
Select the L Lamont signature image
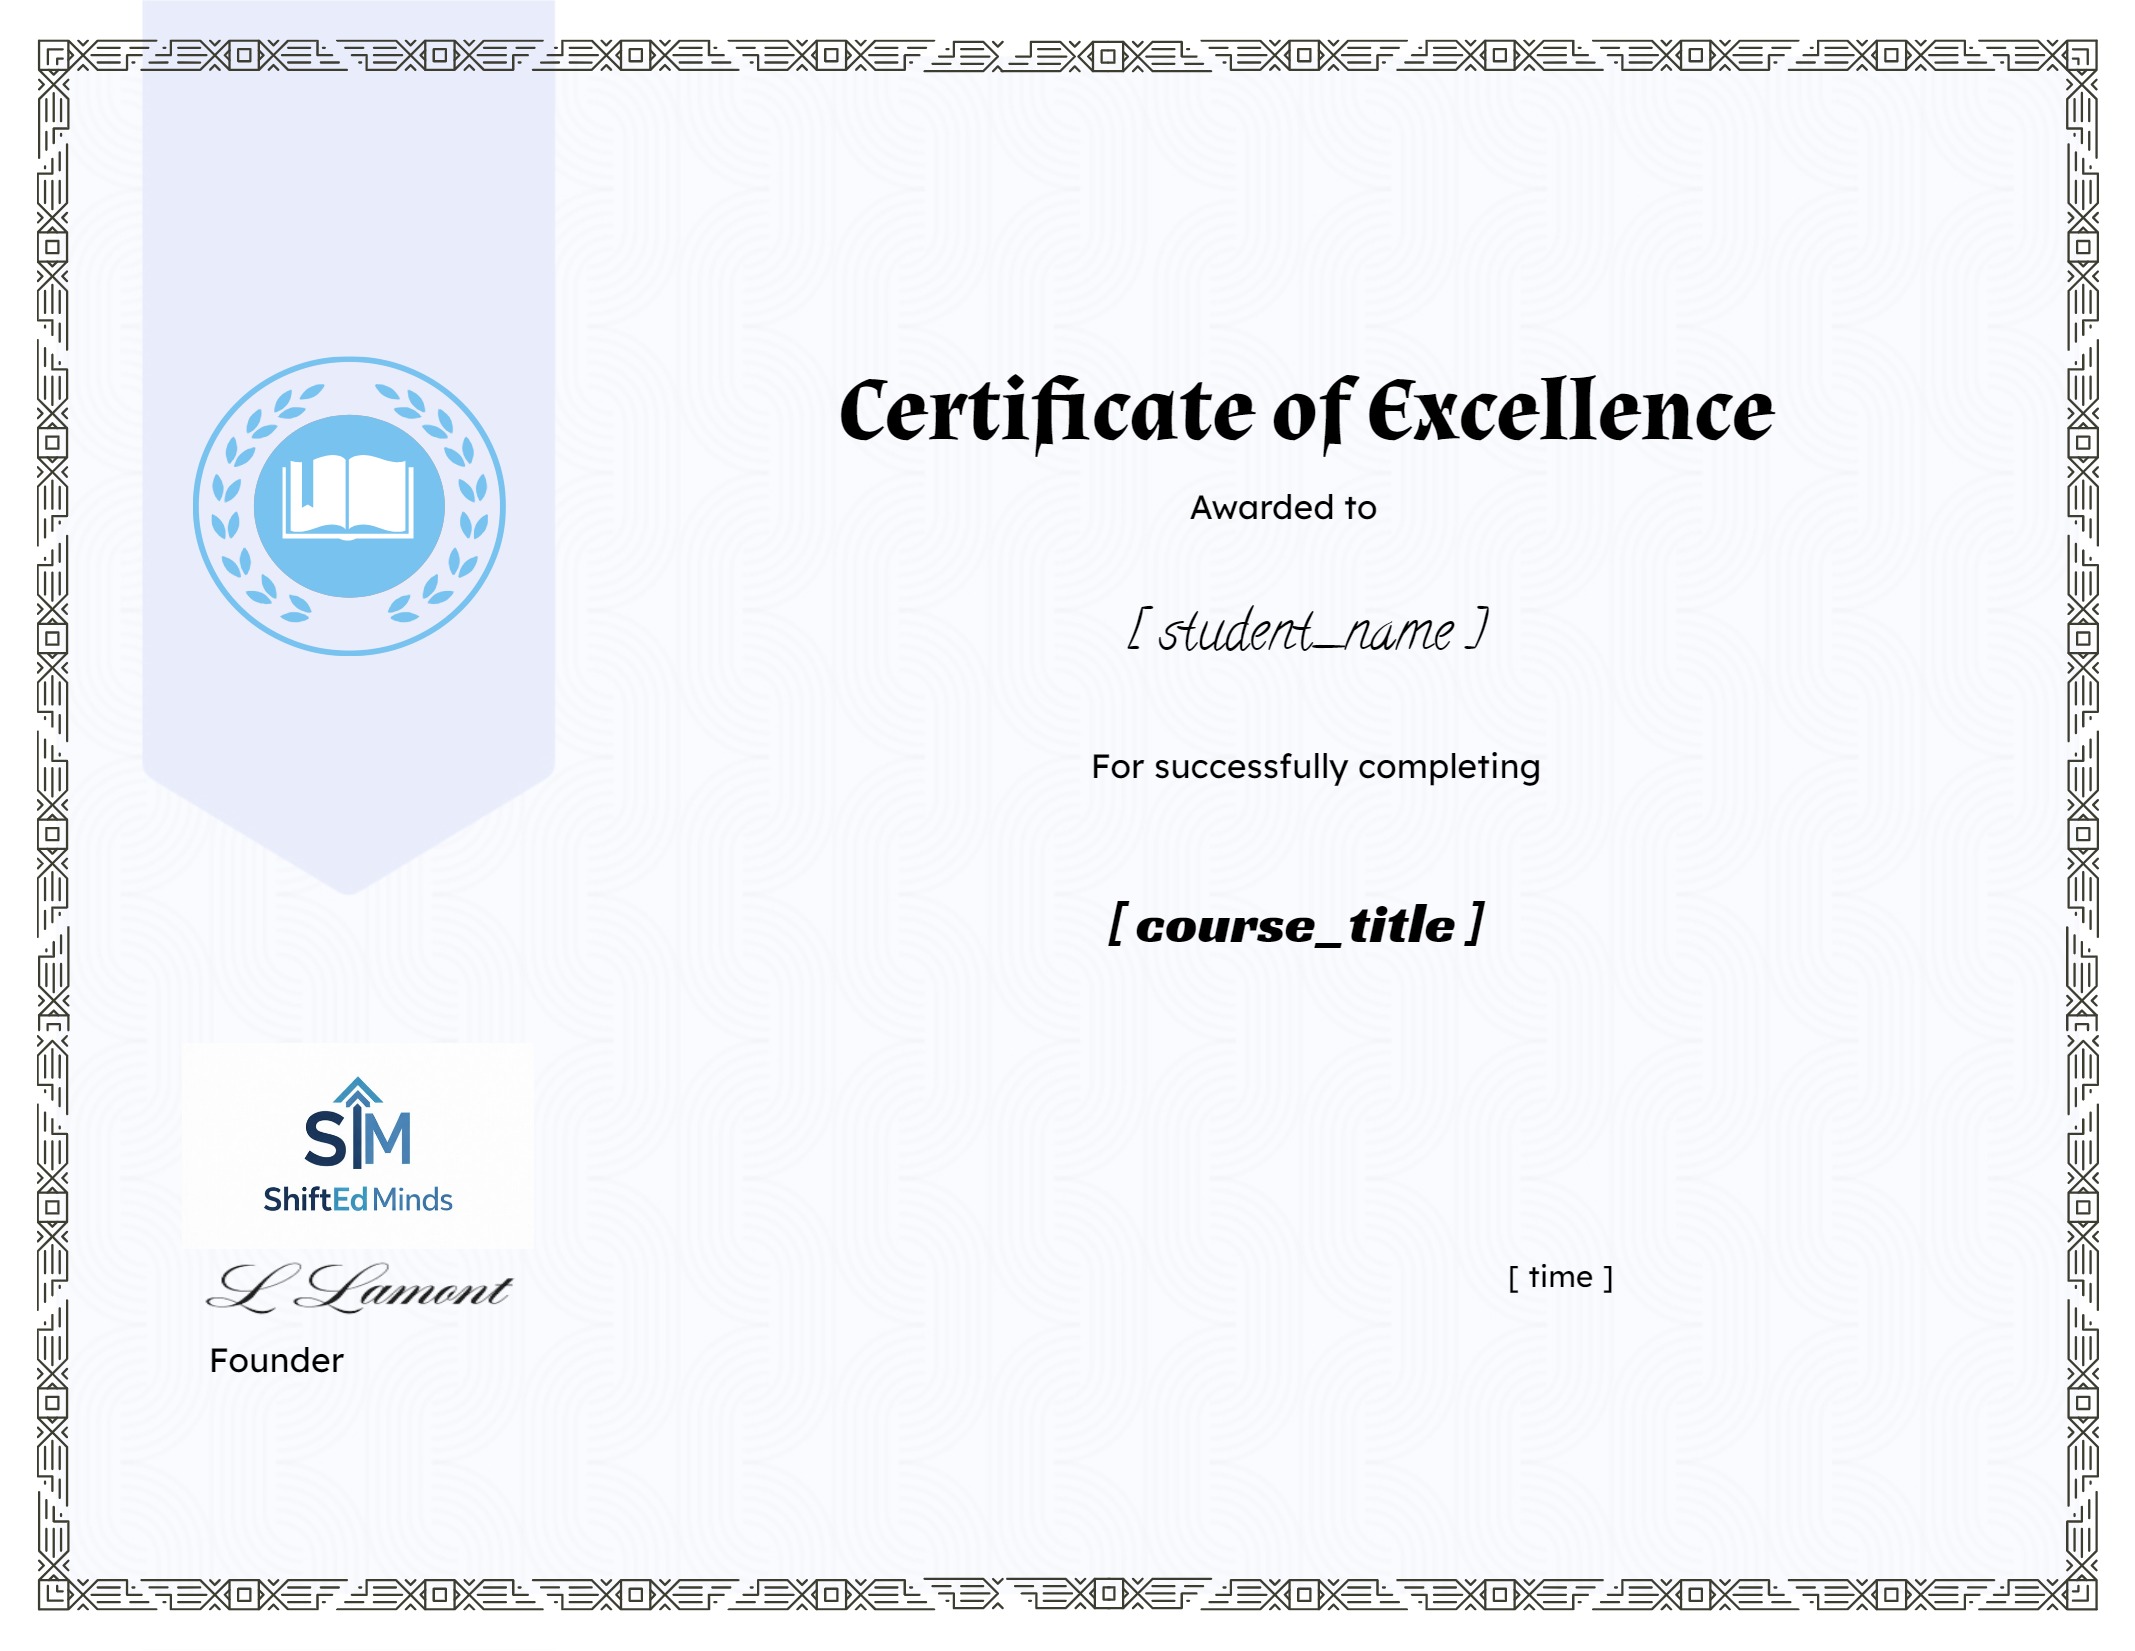(x=359, y=1288)
